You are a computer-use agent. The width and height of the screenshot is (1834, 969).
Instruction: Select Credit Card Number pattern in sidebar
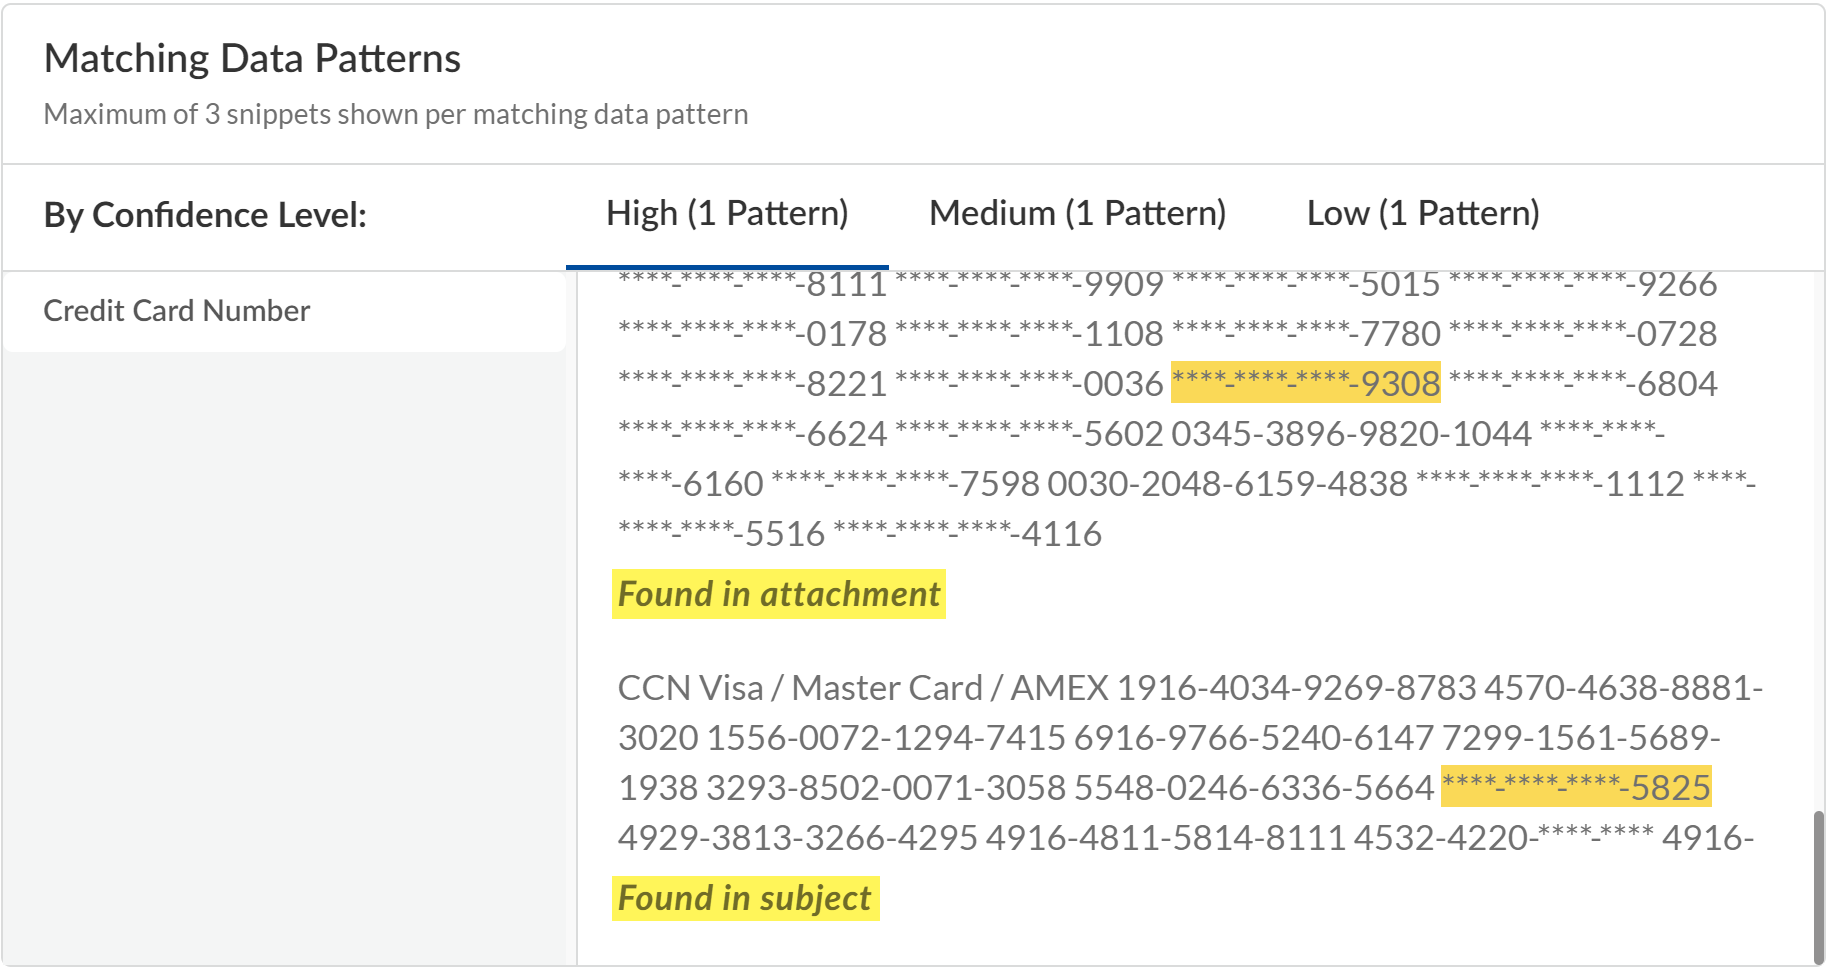(x=177, y=311)
